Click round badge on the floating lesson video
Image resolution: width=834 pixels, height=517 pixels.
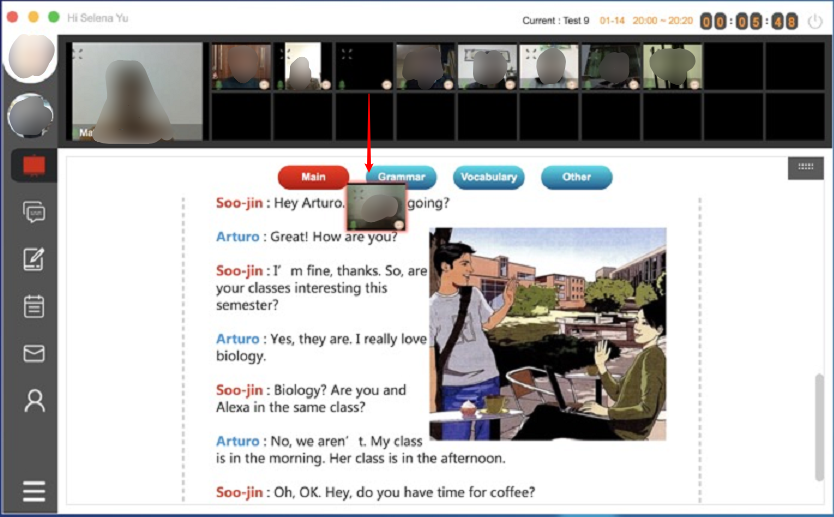tap(399, 225)
